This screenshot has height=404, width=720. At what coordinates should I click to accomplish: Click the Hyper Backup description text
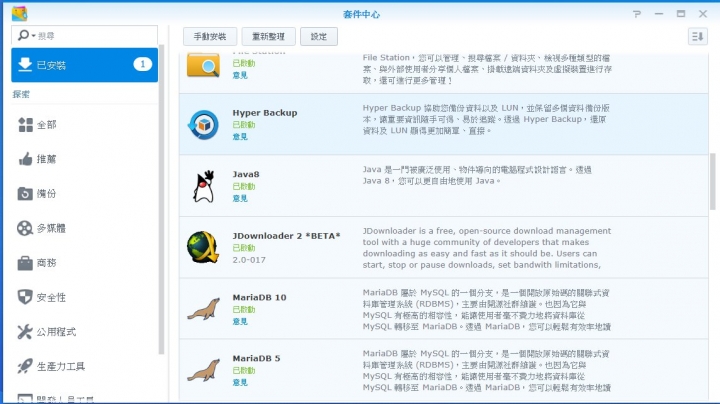coord(486,119)
